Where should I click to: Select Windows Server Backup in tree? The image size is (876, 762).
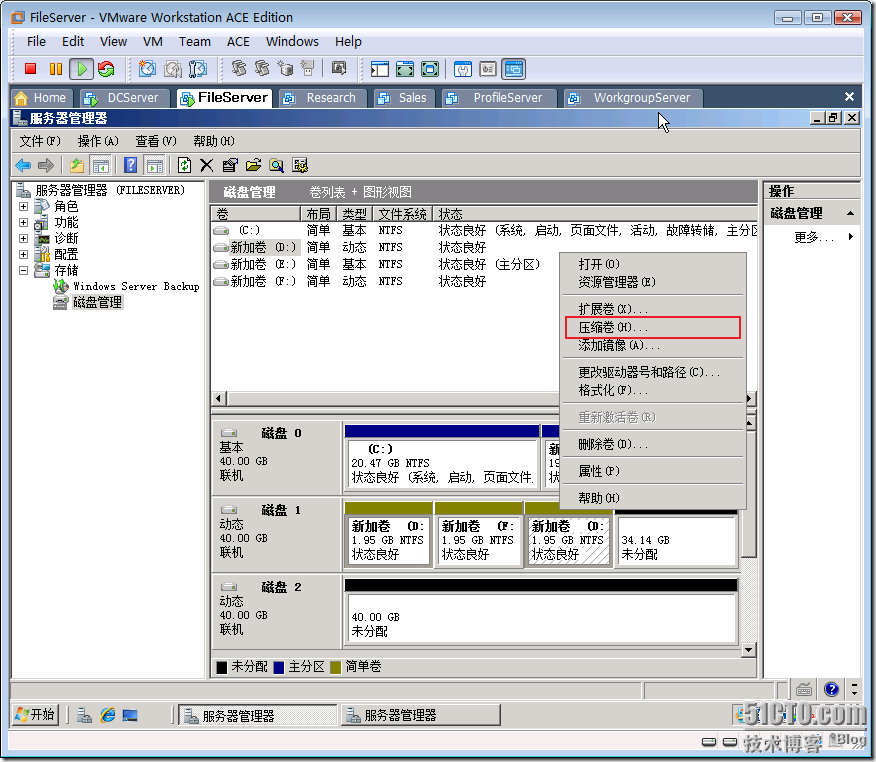click(136, 286)
